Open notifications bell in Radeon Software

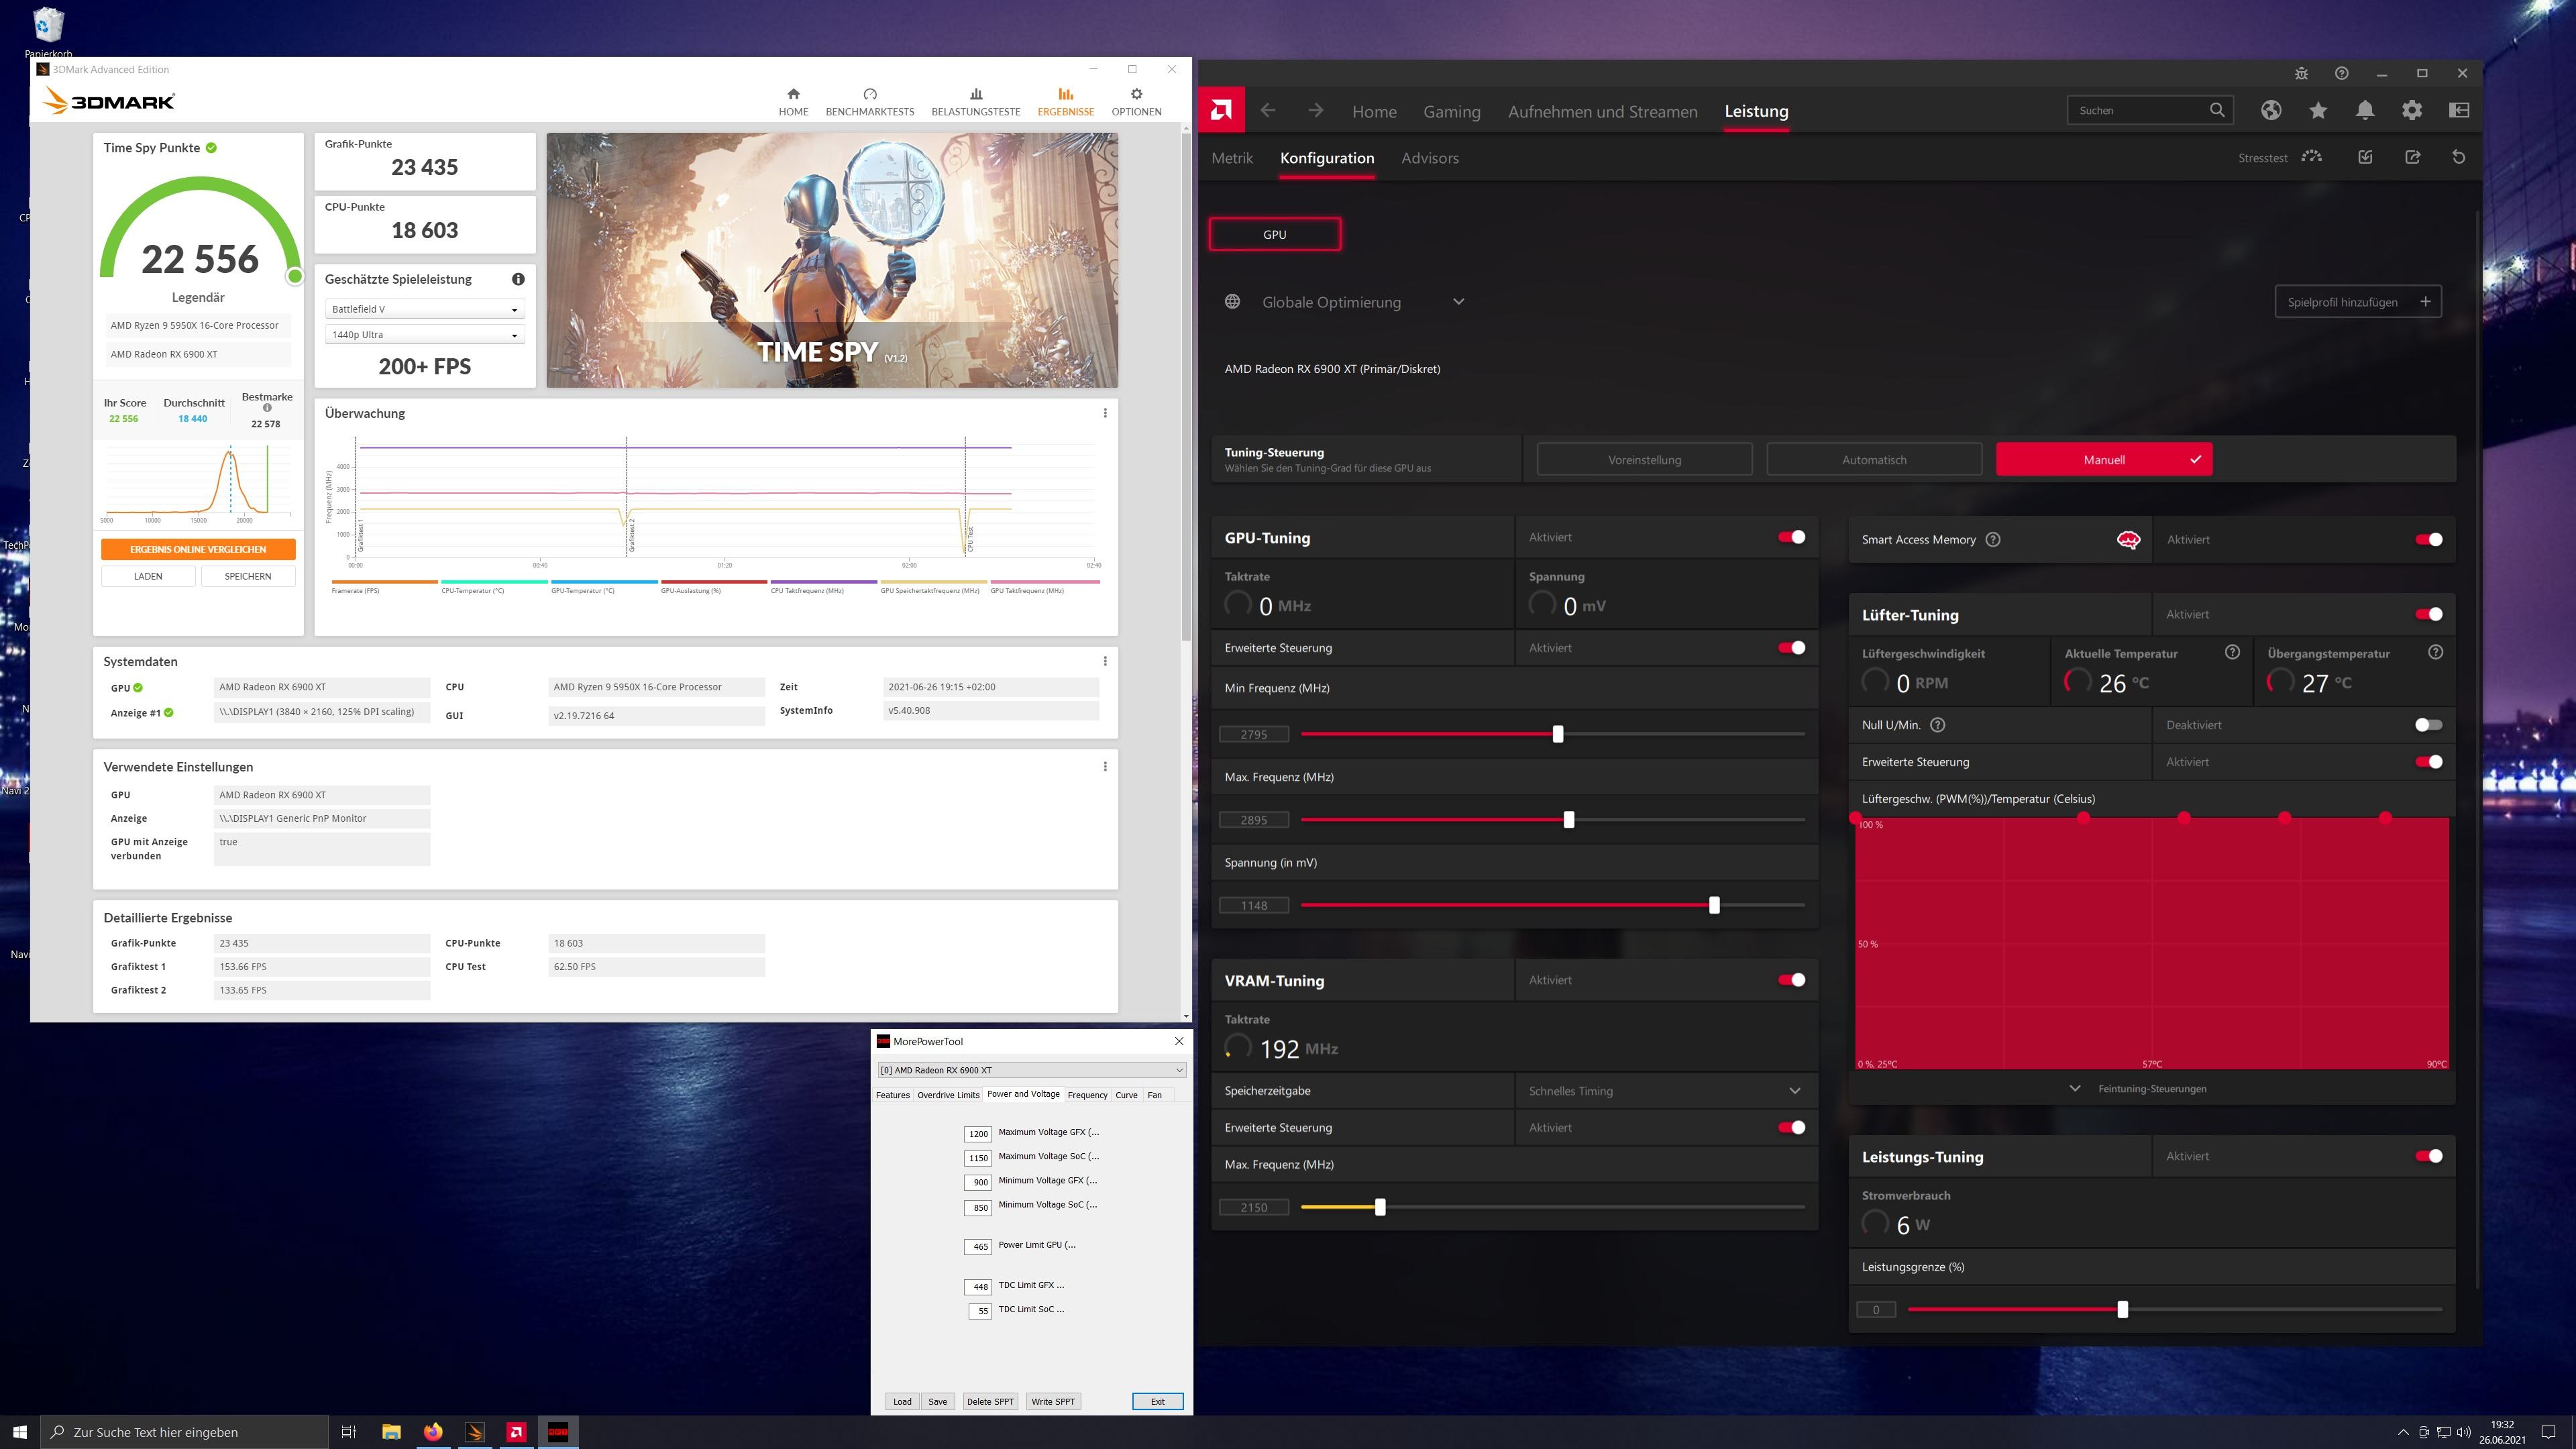click(x=2365, y=111)
